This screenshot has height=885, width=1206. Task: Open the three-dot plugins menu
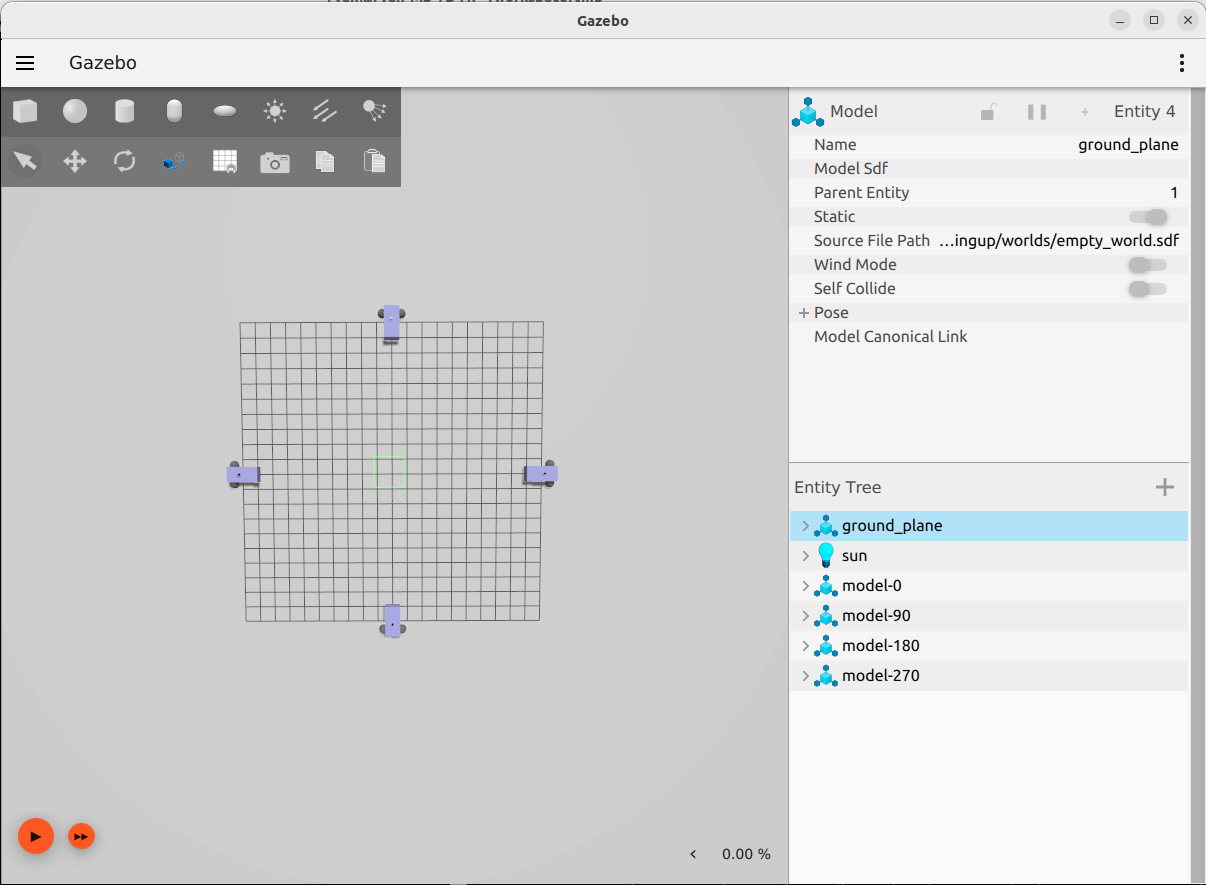[x=1182, y=63]
